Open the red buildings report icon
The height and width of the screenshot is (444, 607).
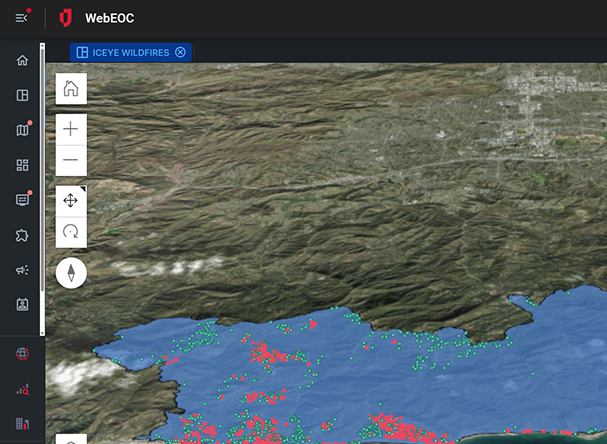[22, 424]
